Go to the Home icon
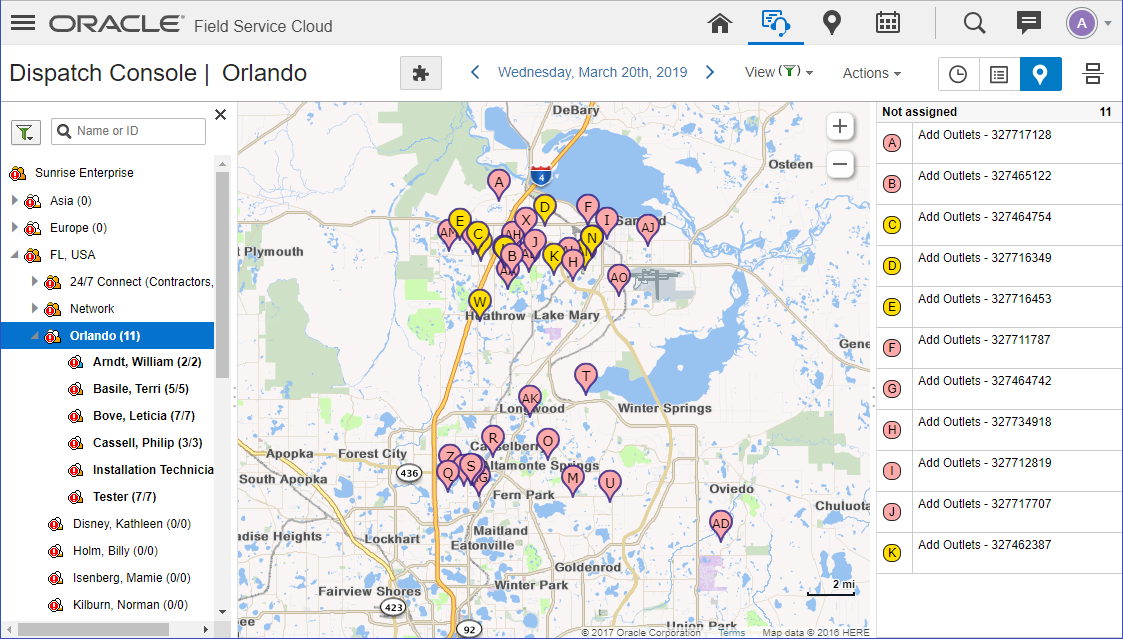Image resolution: width=1123 pixels, height=639 pixels. (720, 23)
